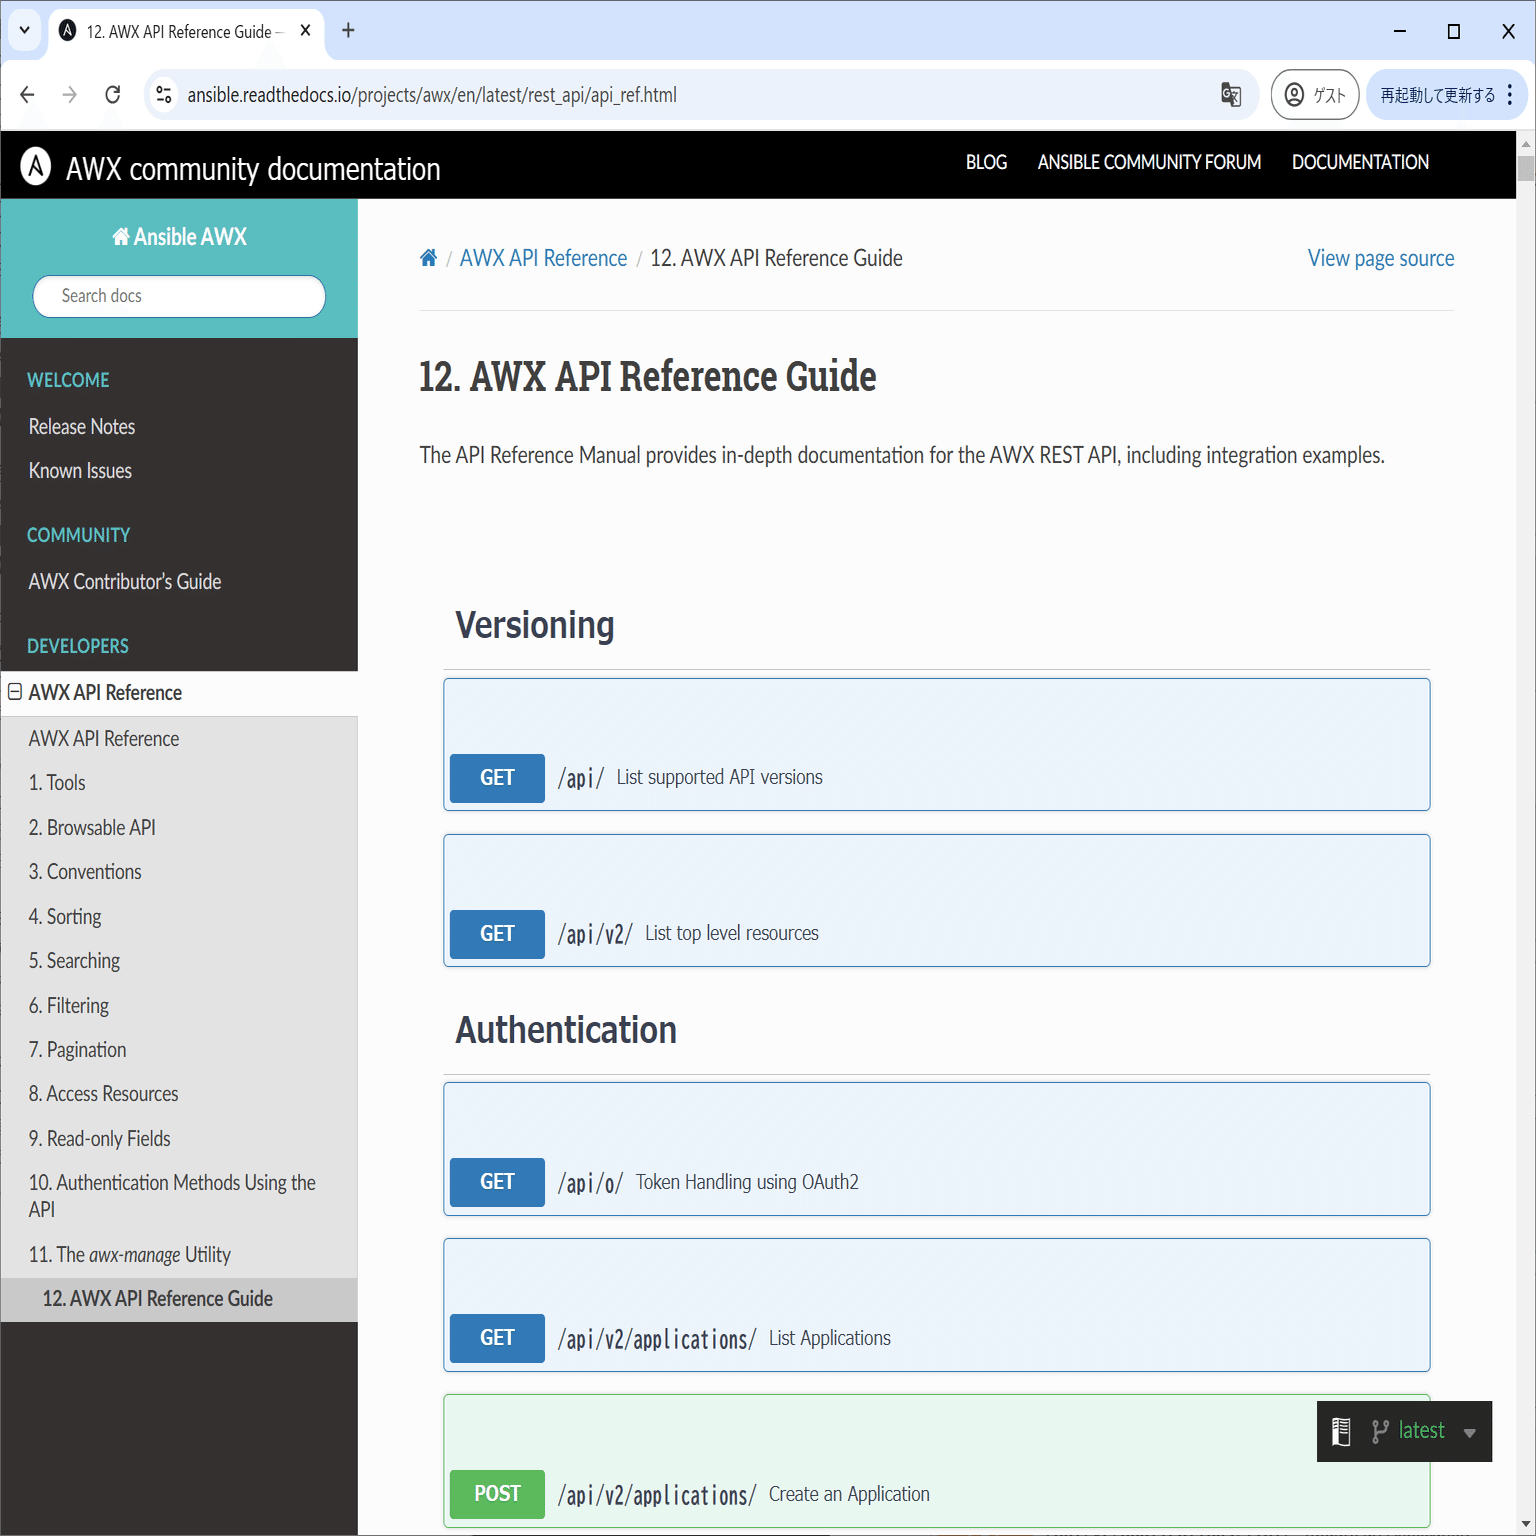Open the View page source link

click(1380, 257)
